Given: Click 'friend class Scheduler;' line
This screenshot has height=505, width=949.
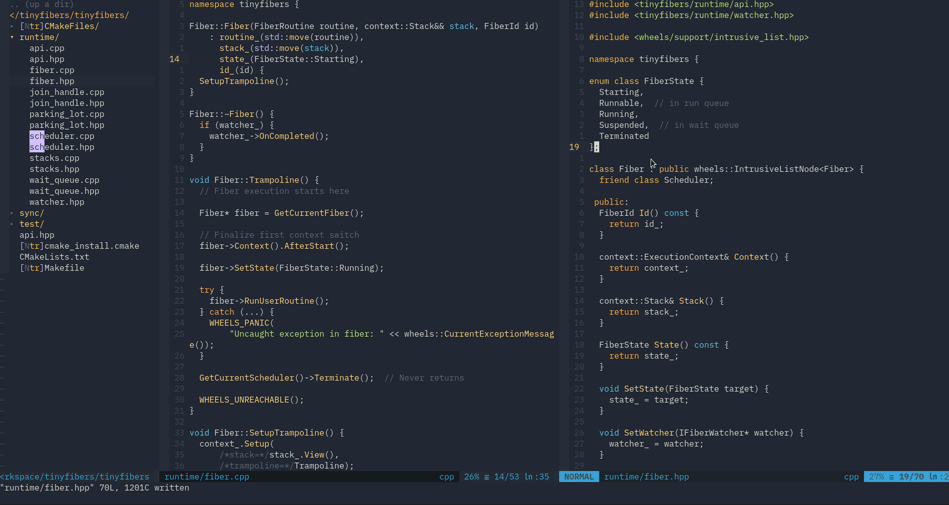Looking at the screenshot, I should tap(657, 180).
